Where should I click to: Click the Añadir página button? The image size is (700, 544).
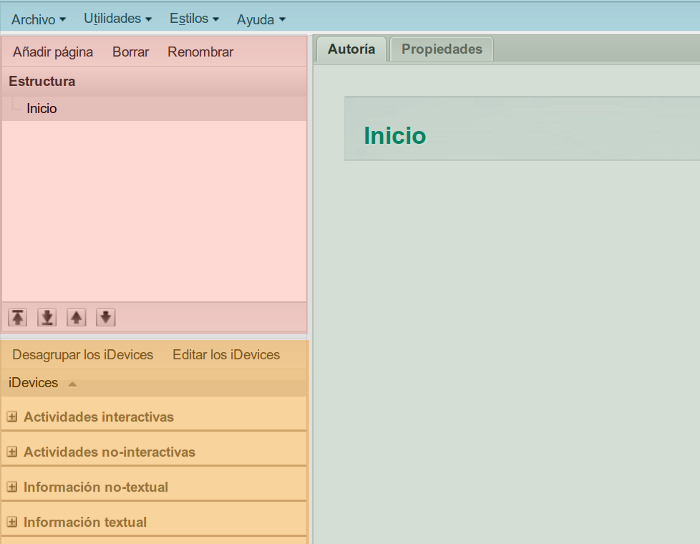point(53,52)
